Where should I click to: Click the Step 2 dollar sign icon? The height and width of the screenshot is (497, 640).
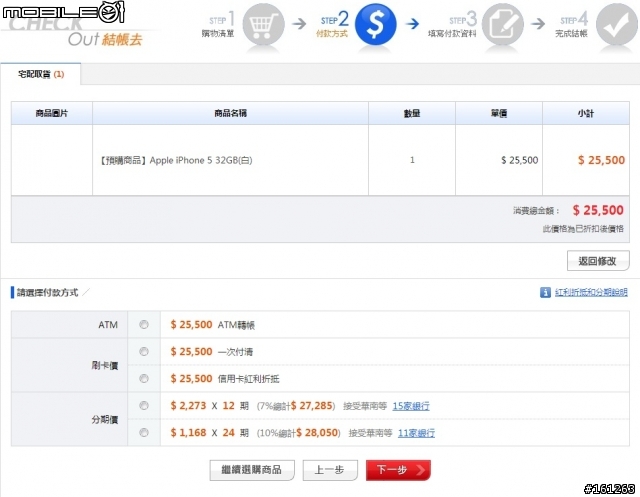(376, 24)
